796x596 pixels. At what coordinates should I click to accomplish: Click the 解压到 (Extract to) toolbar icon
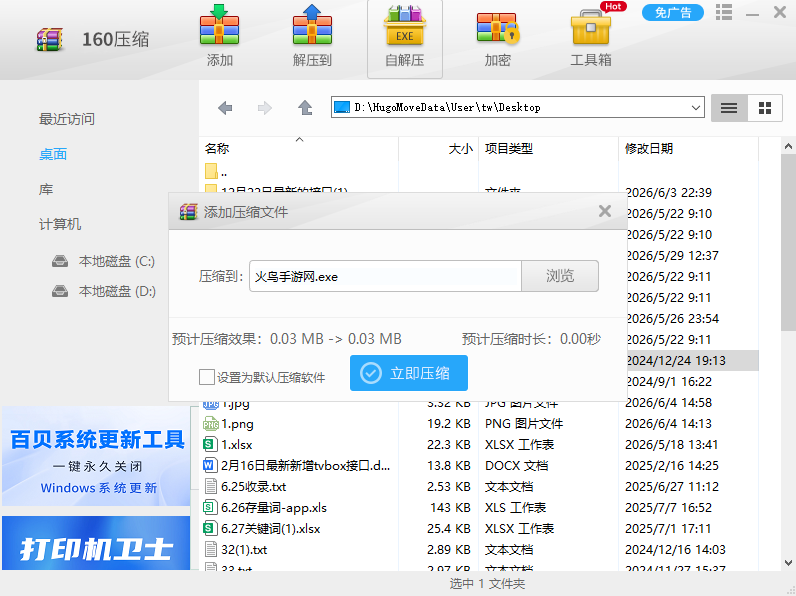(x=312, y=36)
